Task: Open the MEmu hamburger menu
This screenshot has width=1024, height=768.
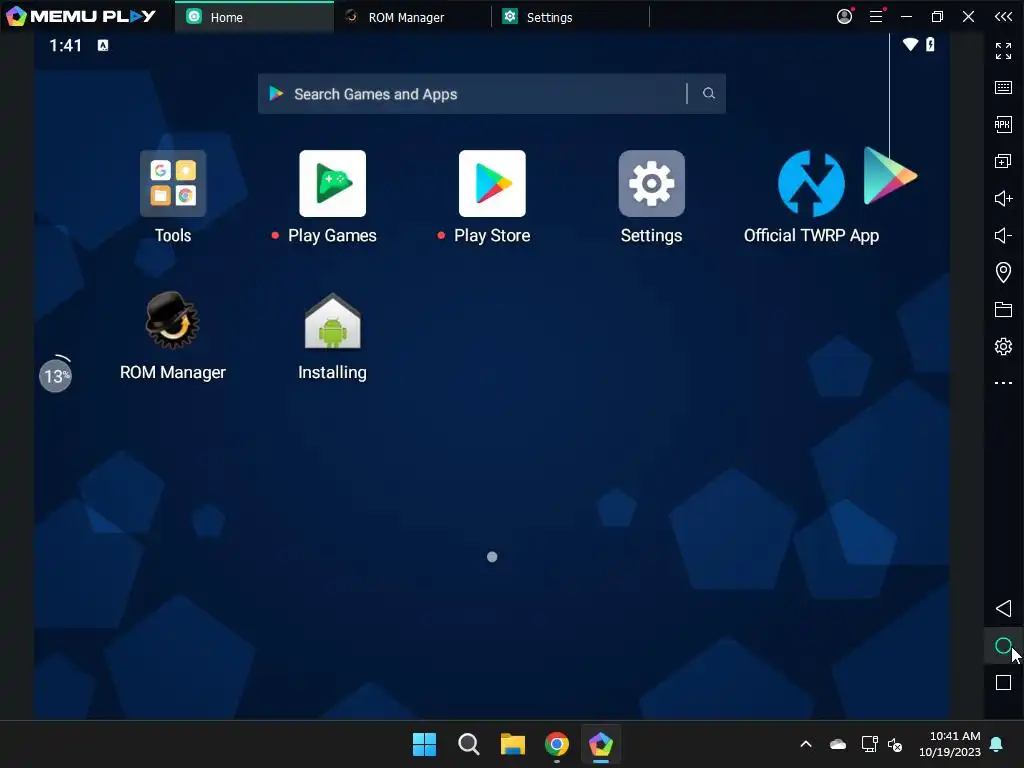Action: pyautogui.click(x=876, y=16)
